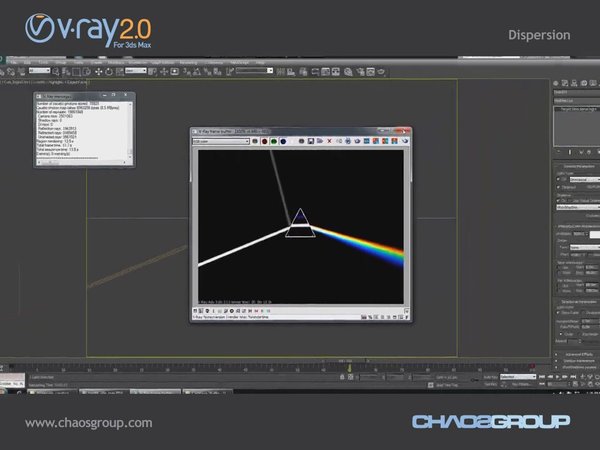Screen dimensions: 600x450
Task: Select the Select and Scale tool
Action: (x=120, y=72)
